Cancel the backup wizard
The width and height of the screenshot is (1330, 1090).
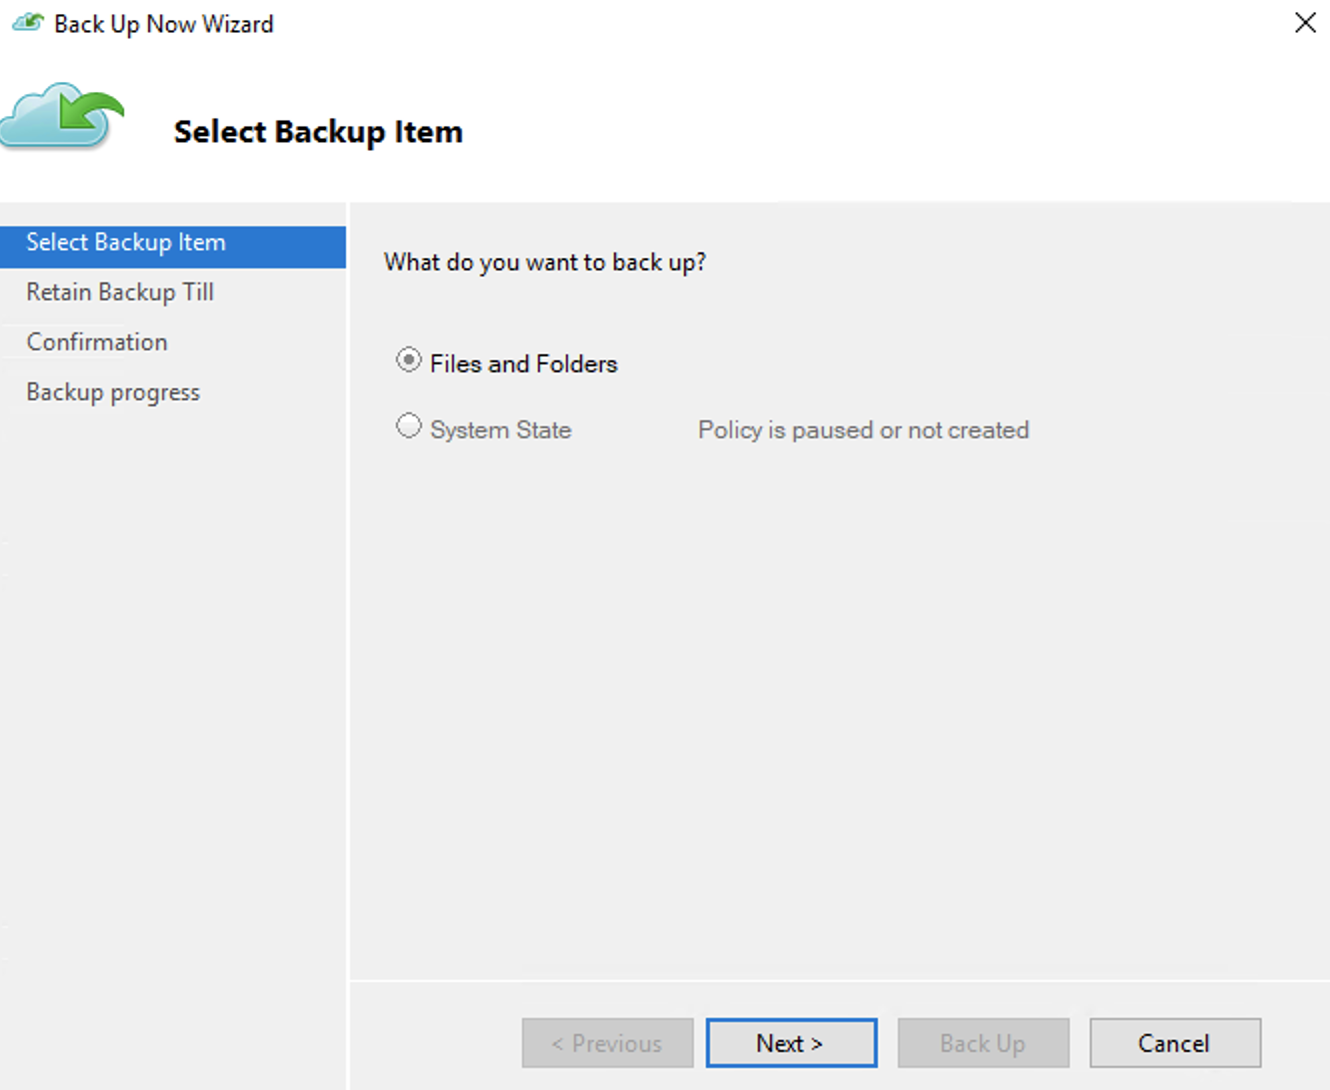pyautogui.click(x=1174, y=1043)
